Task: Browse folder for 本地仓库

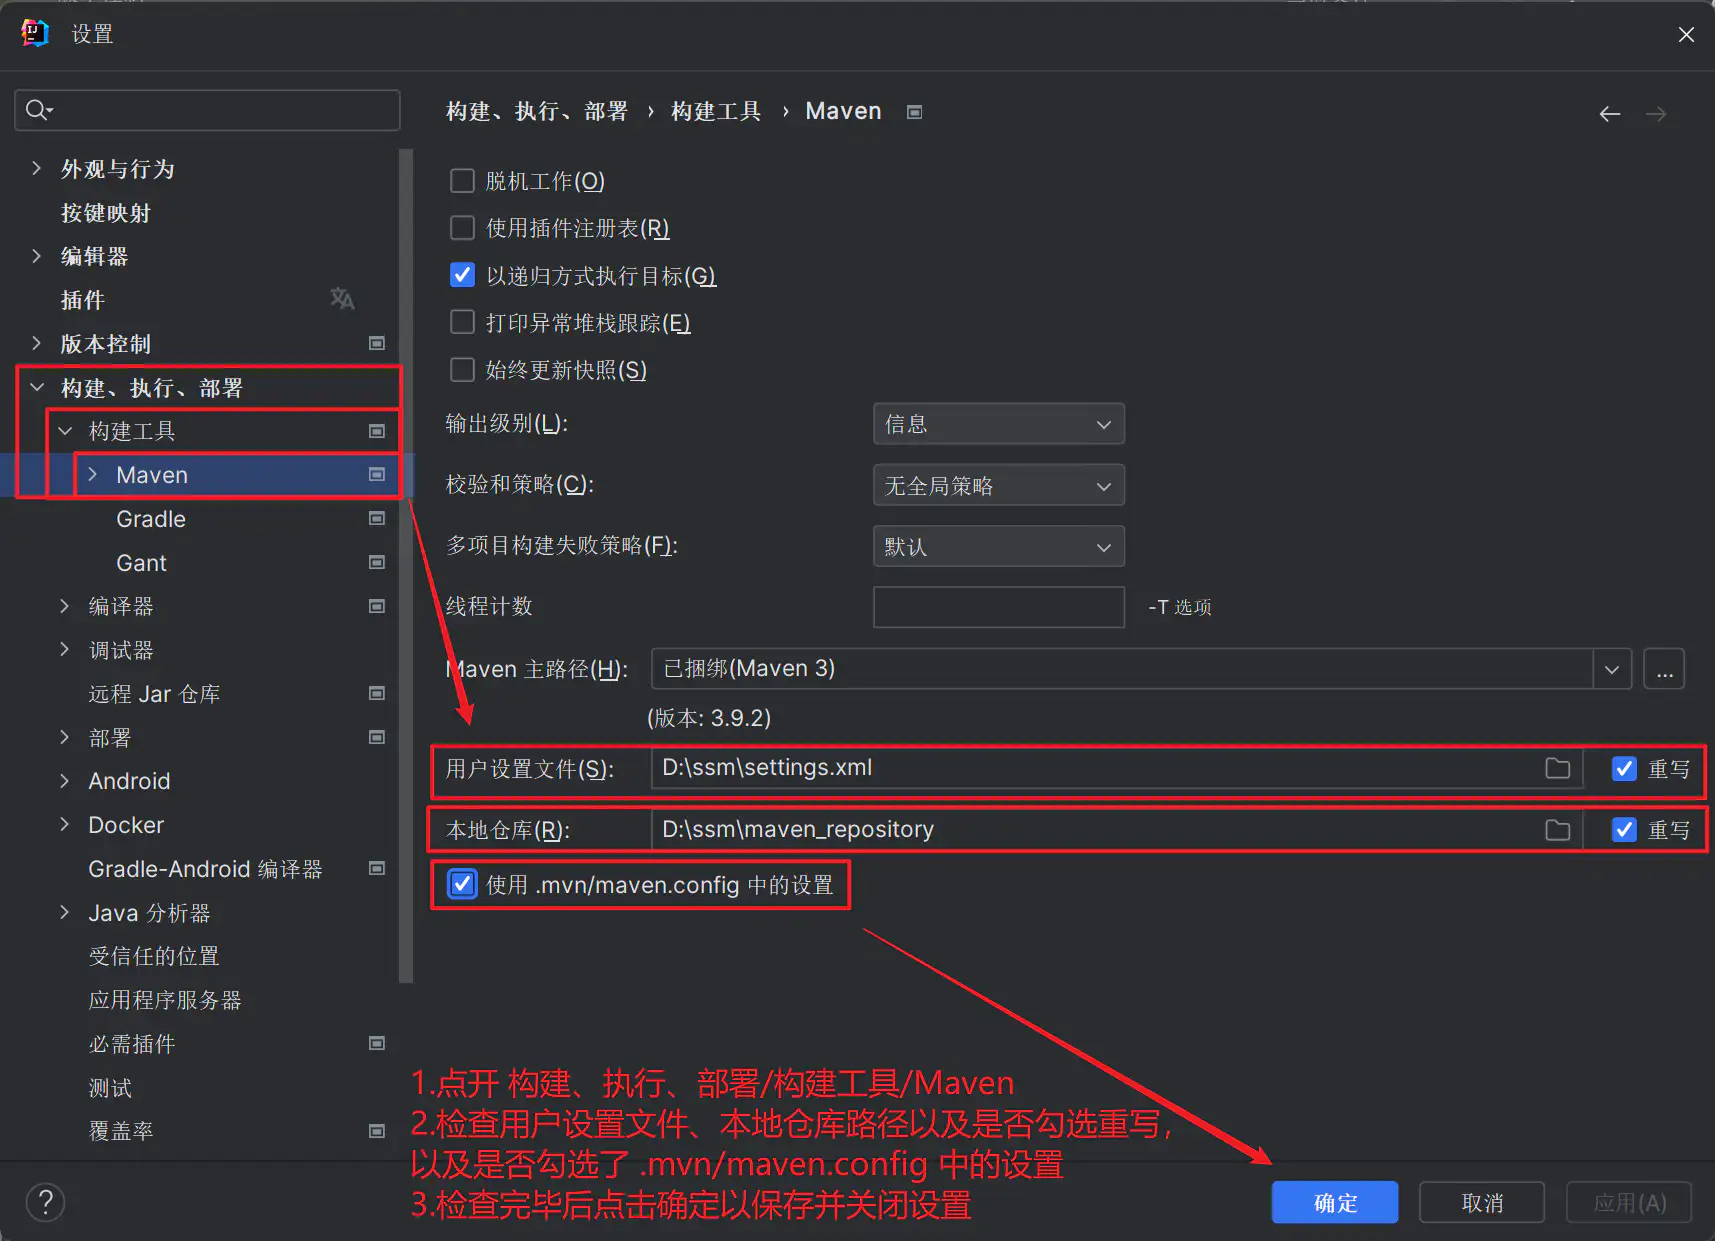Action: click(x=1558, y=830)
